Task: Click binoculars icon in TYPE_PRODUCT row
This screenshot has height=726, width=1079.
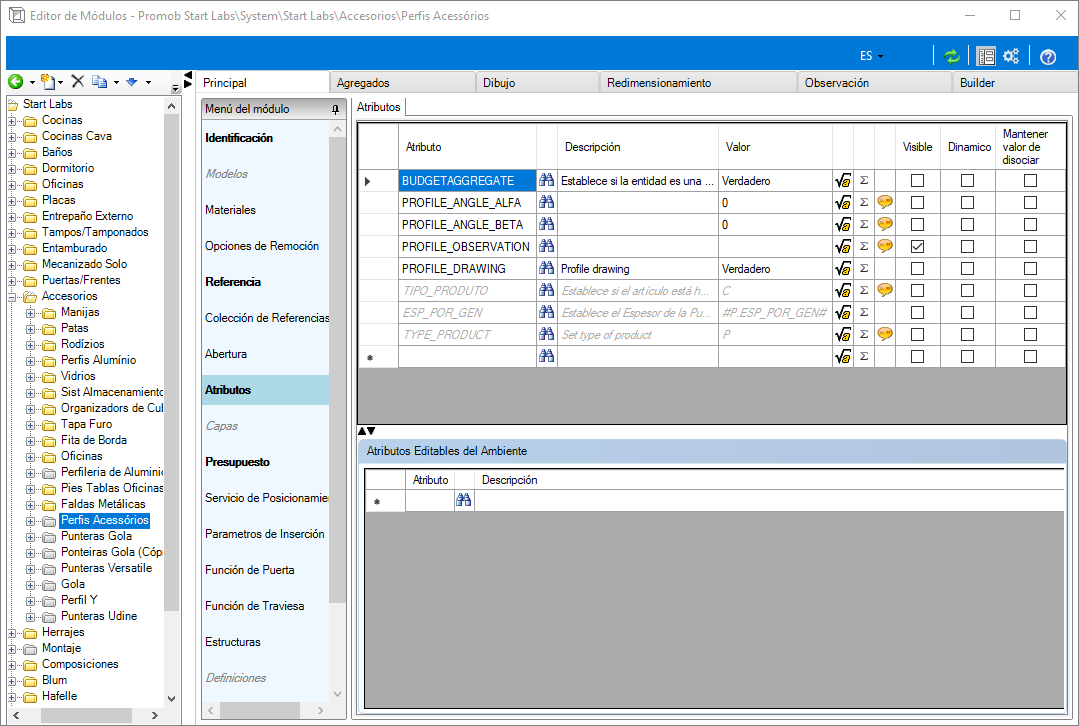Action: (546, 334)
